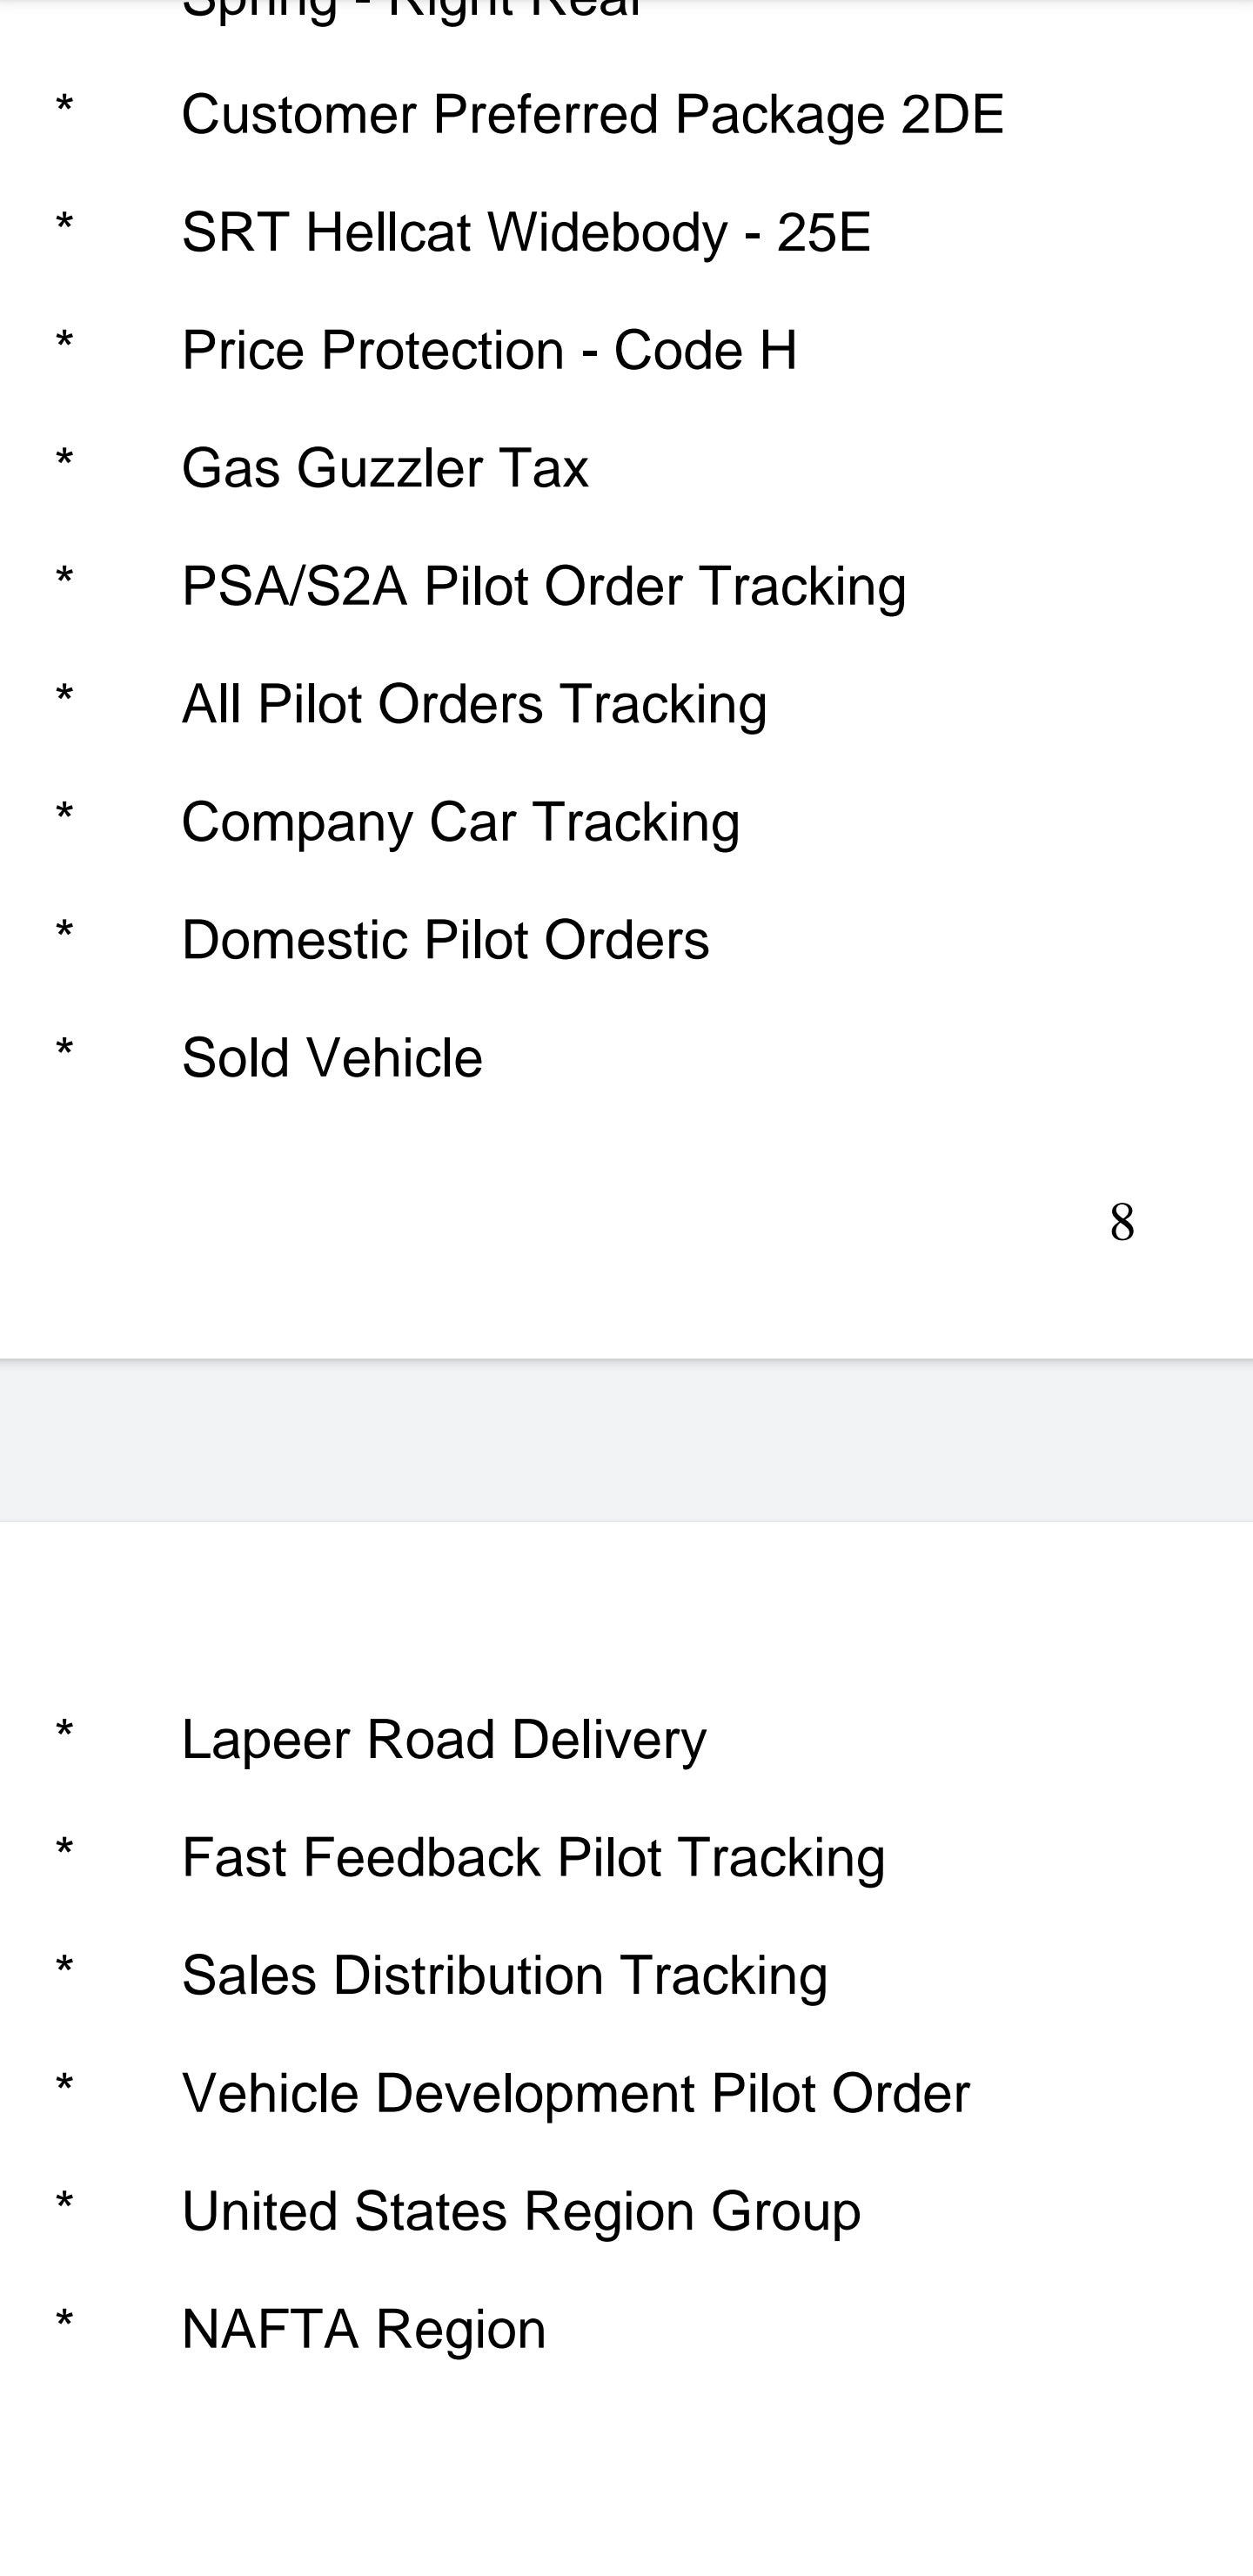Click 'PSA/S2A Pilot Order Tracking' text

544,587
